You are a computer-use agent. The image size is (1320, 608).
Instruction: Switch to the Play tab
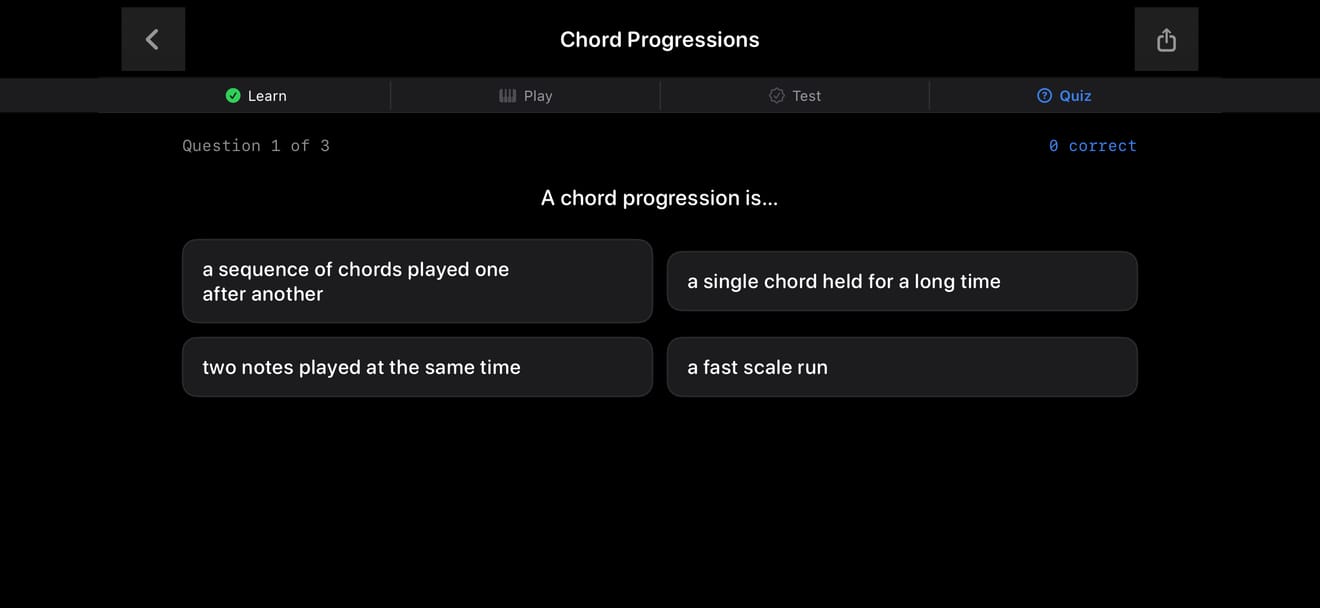click(525, 96)
